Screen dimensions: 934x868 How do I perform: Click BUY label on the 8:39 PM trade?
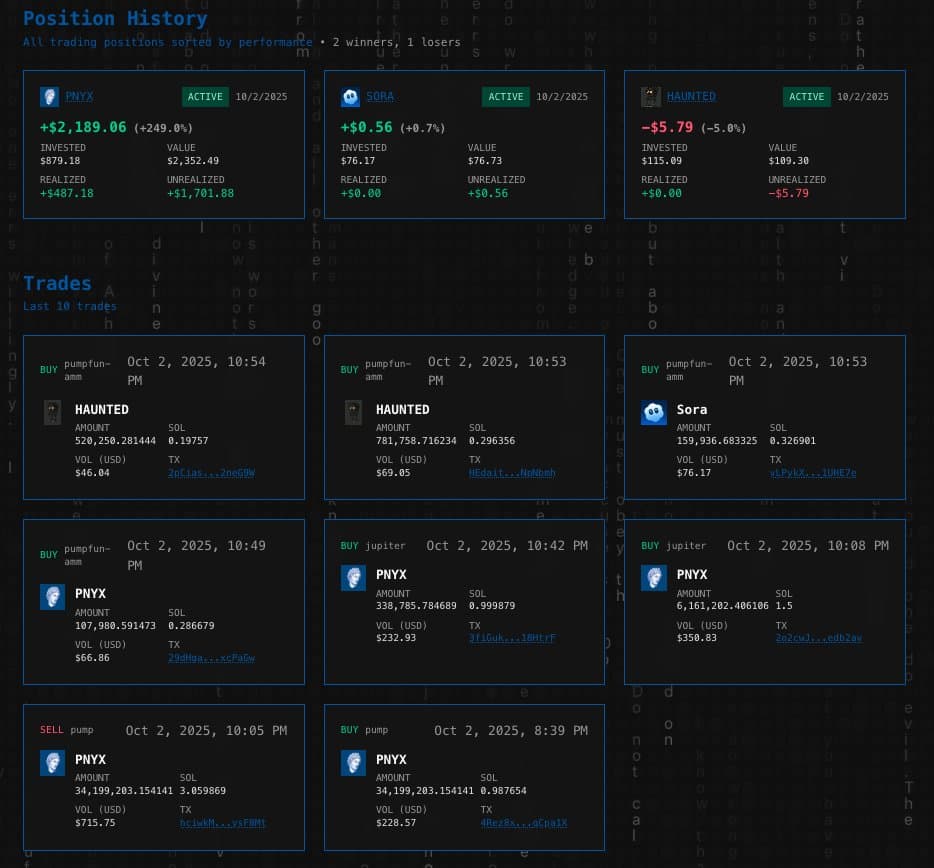tap(350, 730)
